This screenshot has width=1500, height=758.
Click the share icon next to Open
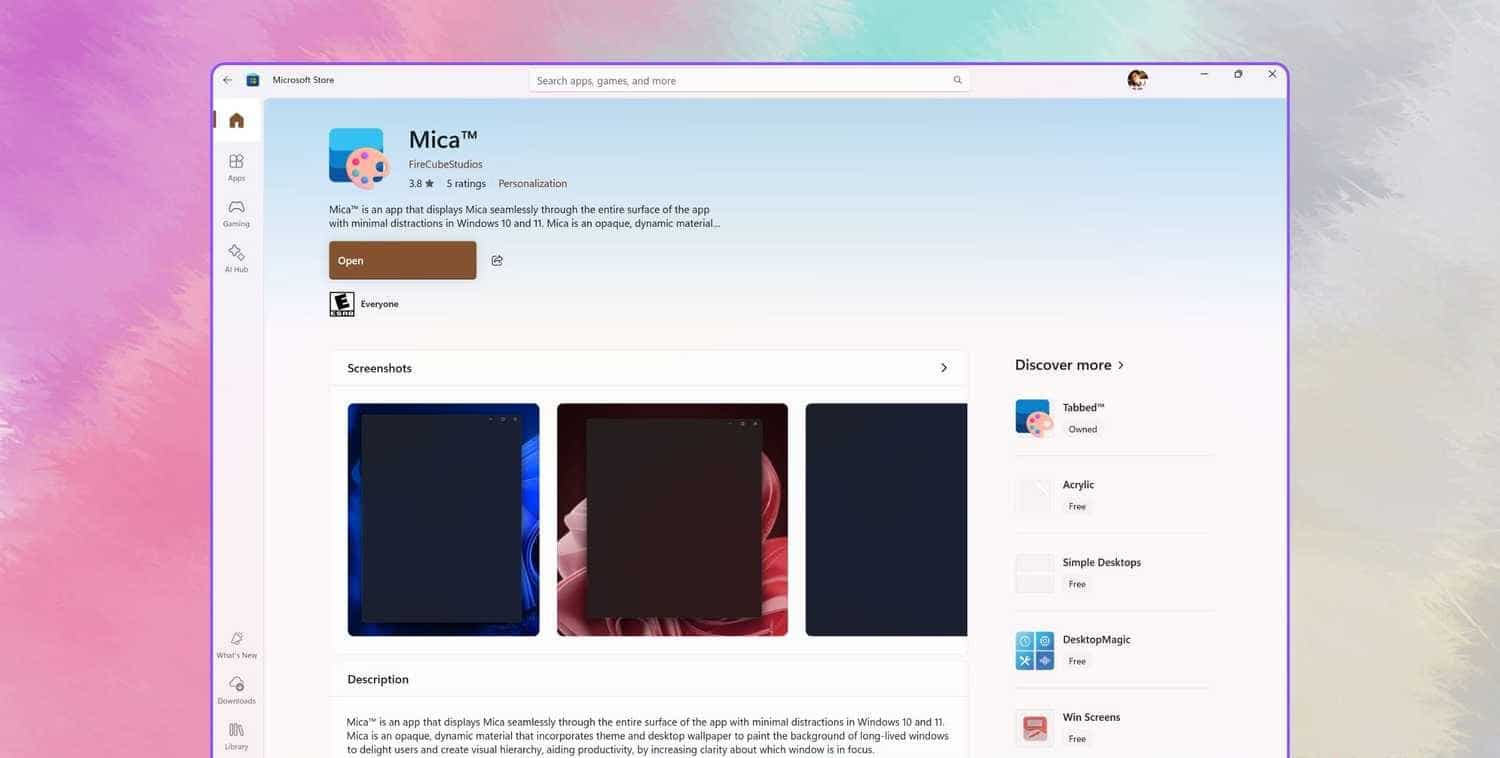point(497,260)
